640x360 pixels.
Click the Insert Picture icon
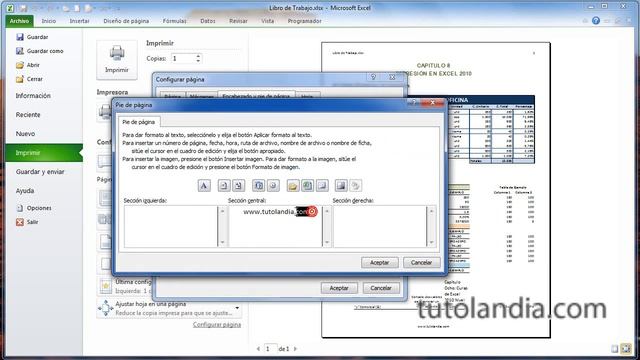point(341,186)
